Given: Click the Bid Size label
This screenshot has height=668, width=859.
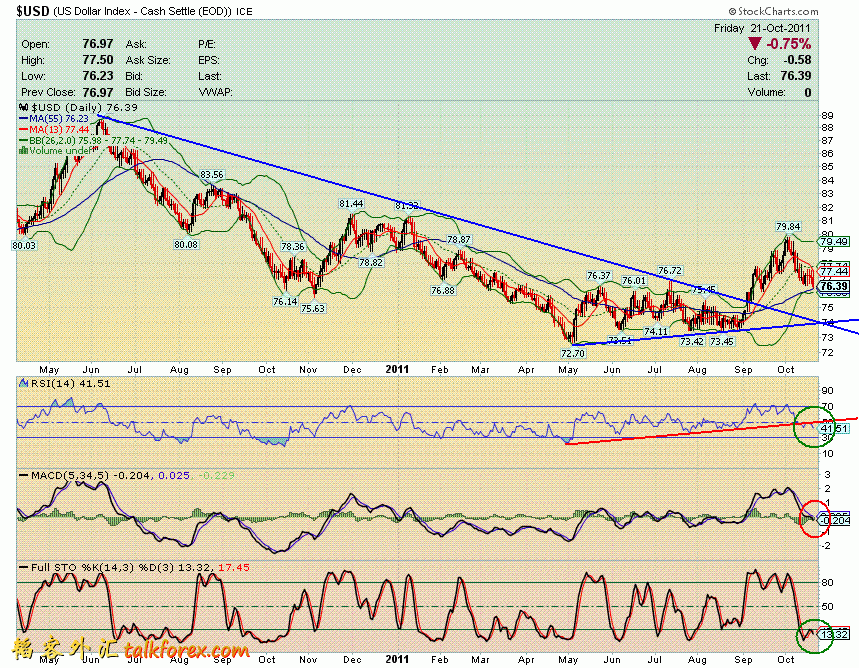Looking at the screenshot, I should point(146,92).
